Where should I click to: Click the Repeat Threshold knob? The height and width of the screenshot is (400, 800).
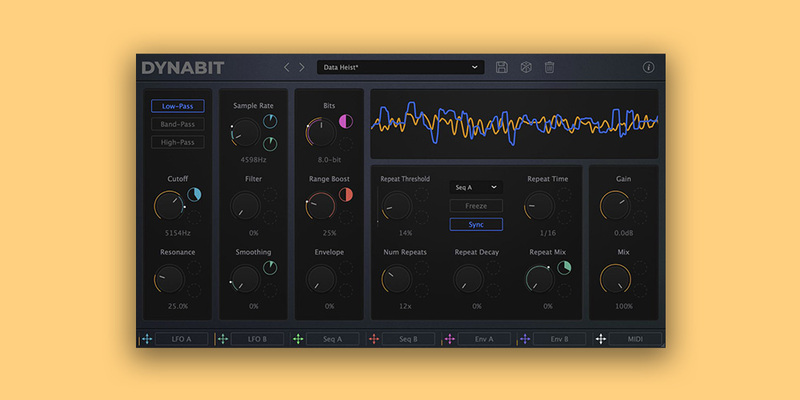click(396, 206)
